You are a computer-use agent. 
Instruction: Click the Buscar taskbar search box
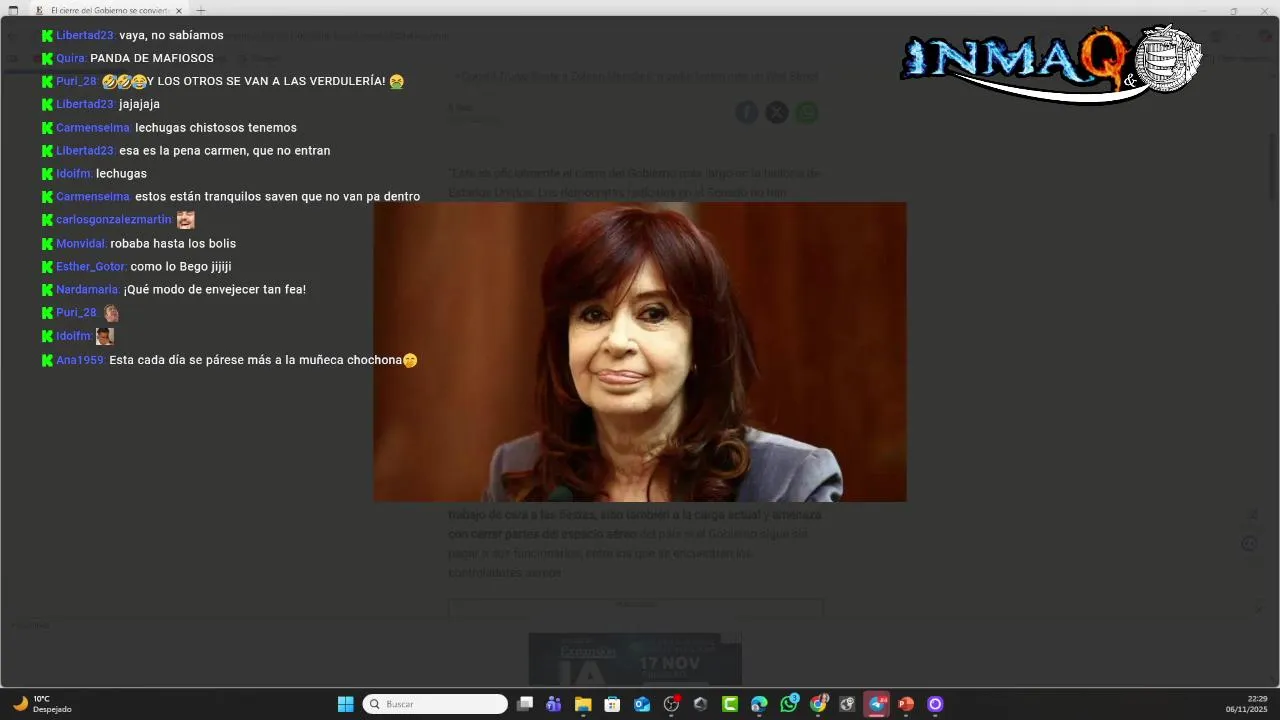435,704
